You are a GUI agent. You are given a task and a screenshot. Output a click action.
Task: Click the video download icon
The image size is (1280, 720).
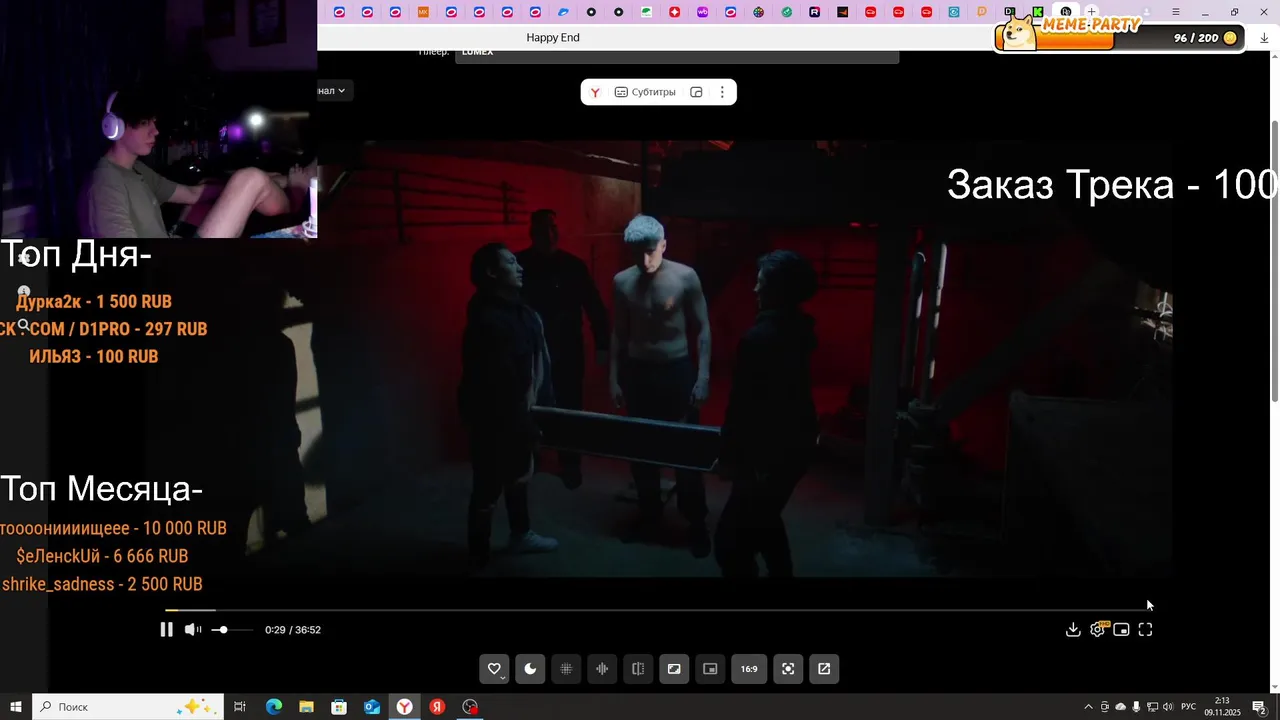[x=1073, y=629]
